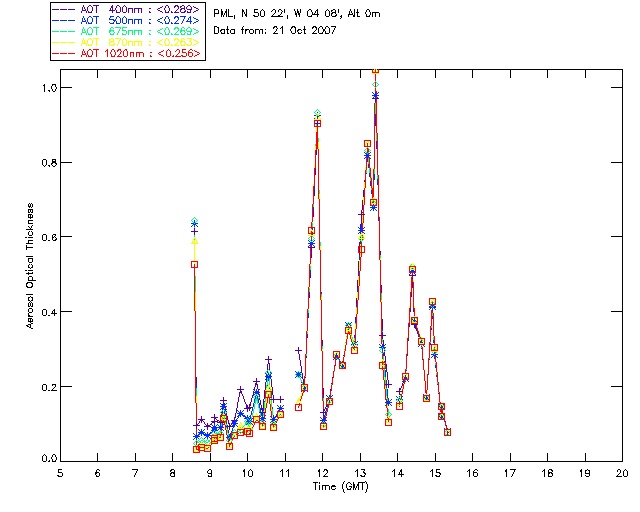Click the red dashed line sample for 1020nm

tap(64, 53)
